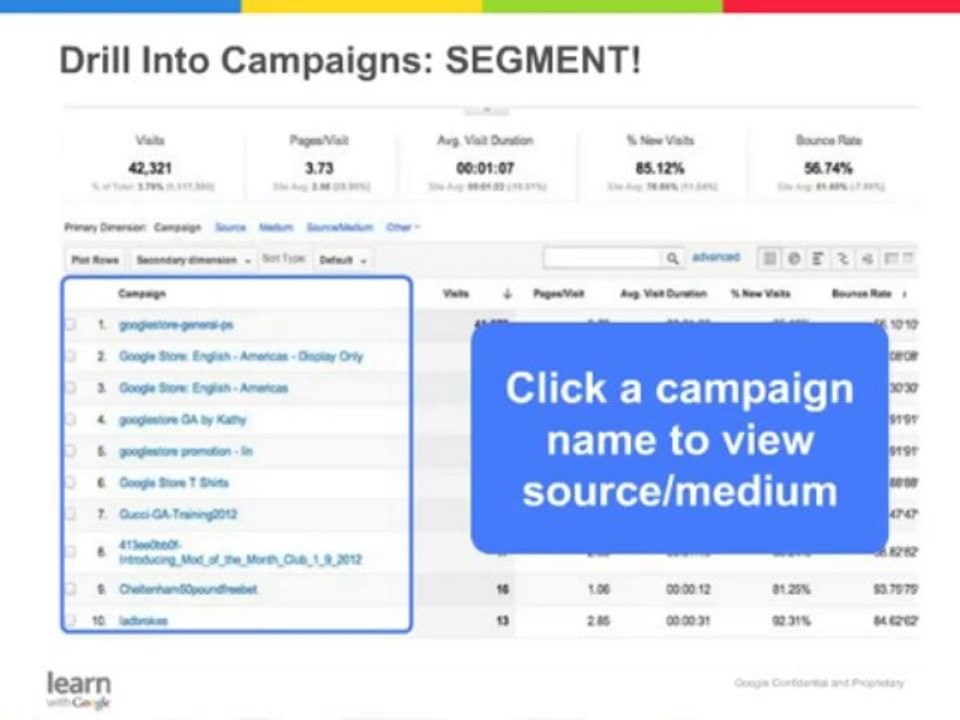
Task: Open the googlestore promotion - lin campaign
Action: coord(186,451)
